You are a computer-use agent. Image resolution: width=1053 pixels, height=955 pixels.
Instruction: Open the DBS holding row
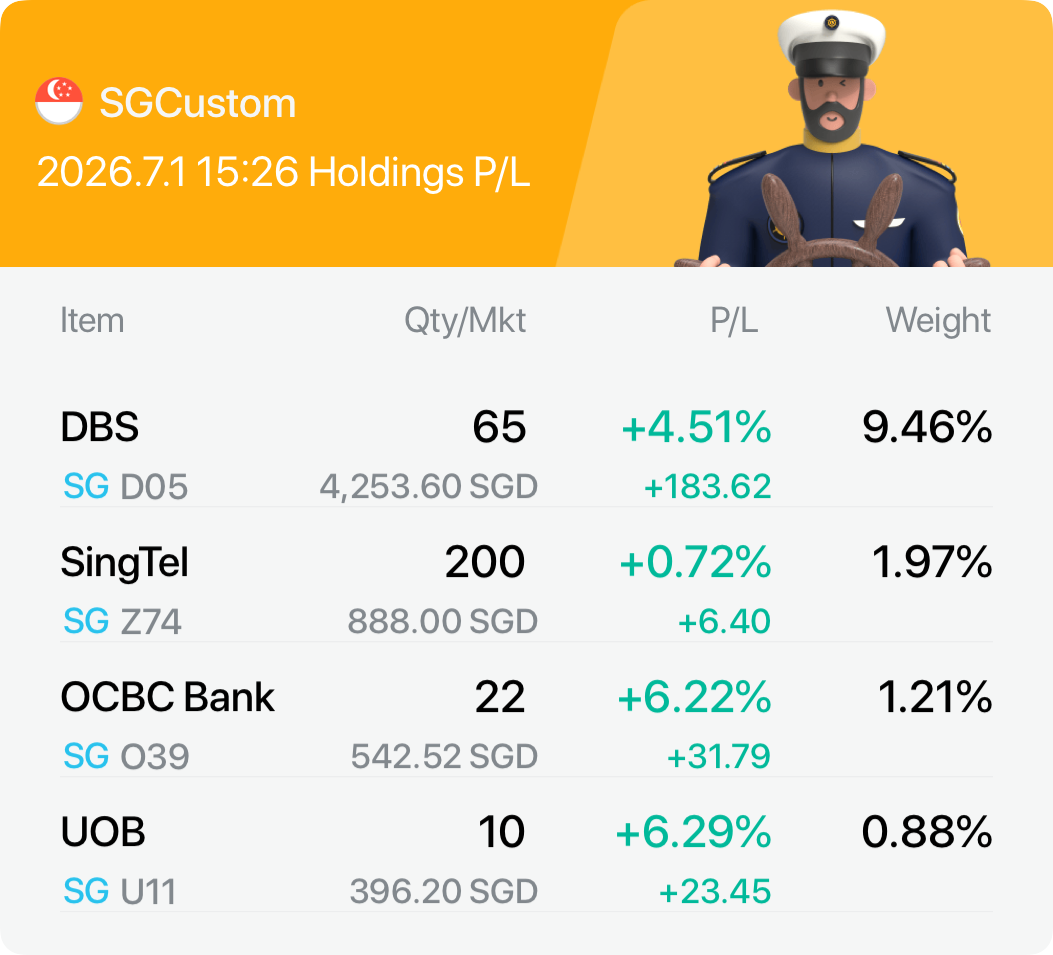526,455
